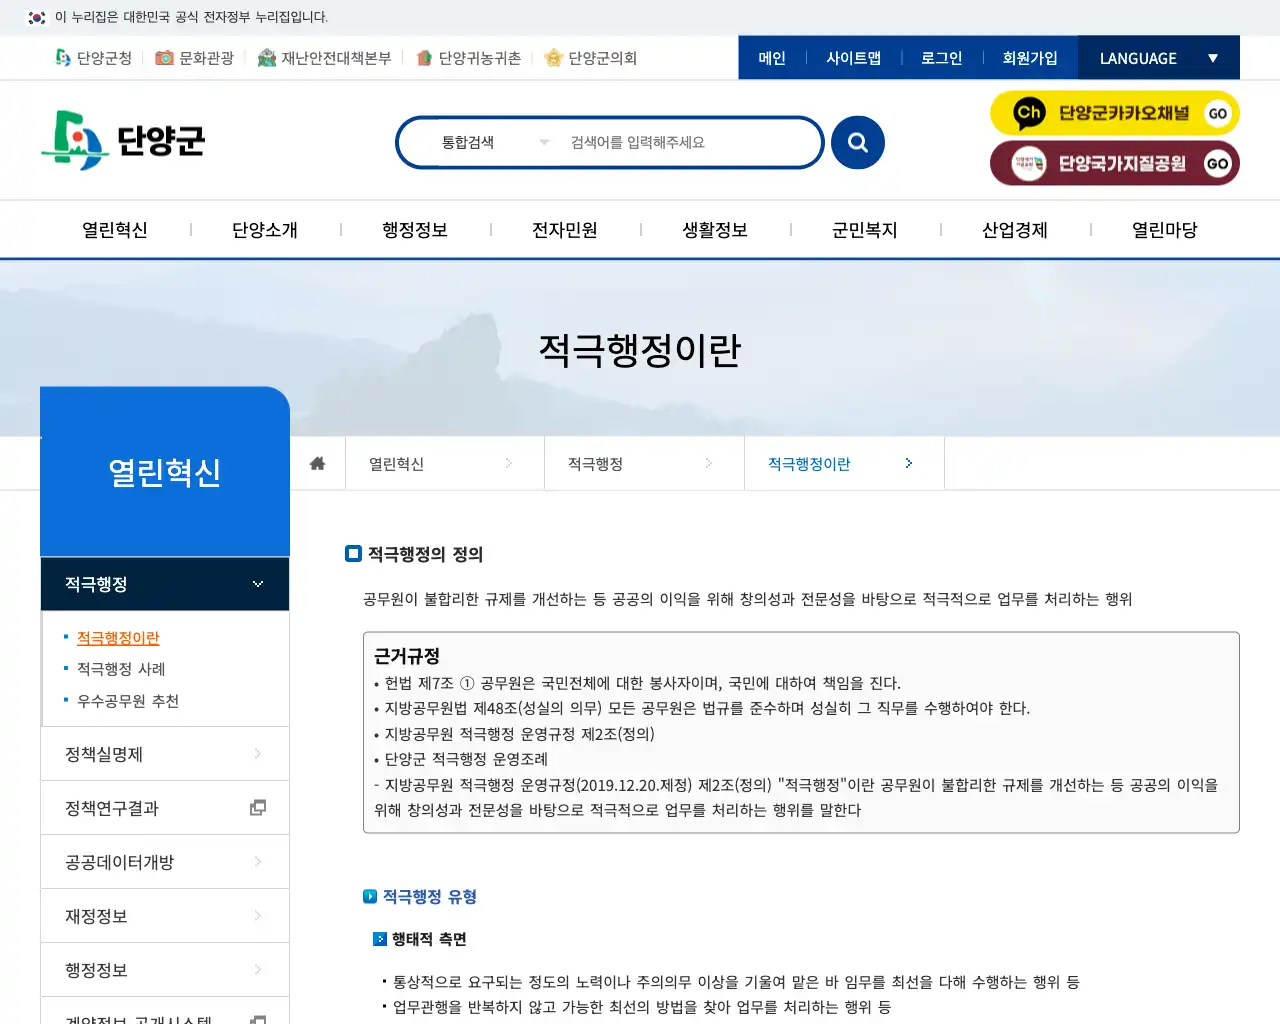Expand the 정책실명제 sidebar menu
The width and height of the screenshot is (1280, 1024).
pyautogui.click(x=164, y=753)
